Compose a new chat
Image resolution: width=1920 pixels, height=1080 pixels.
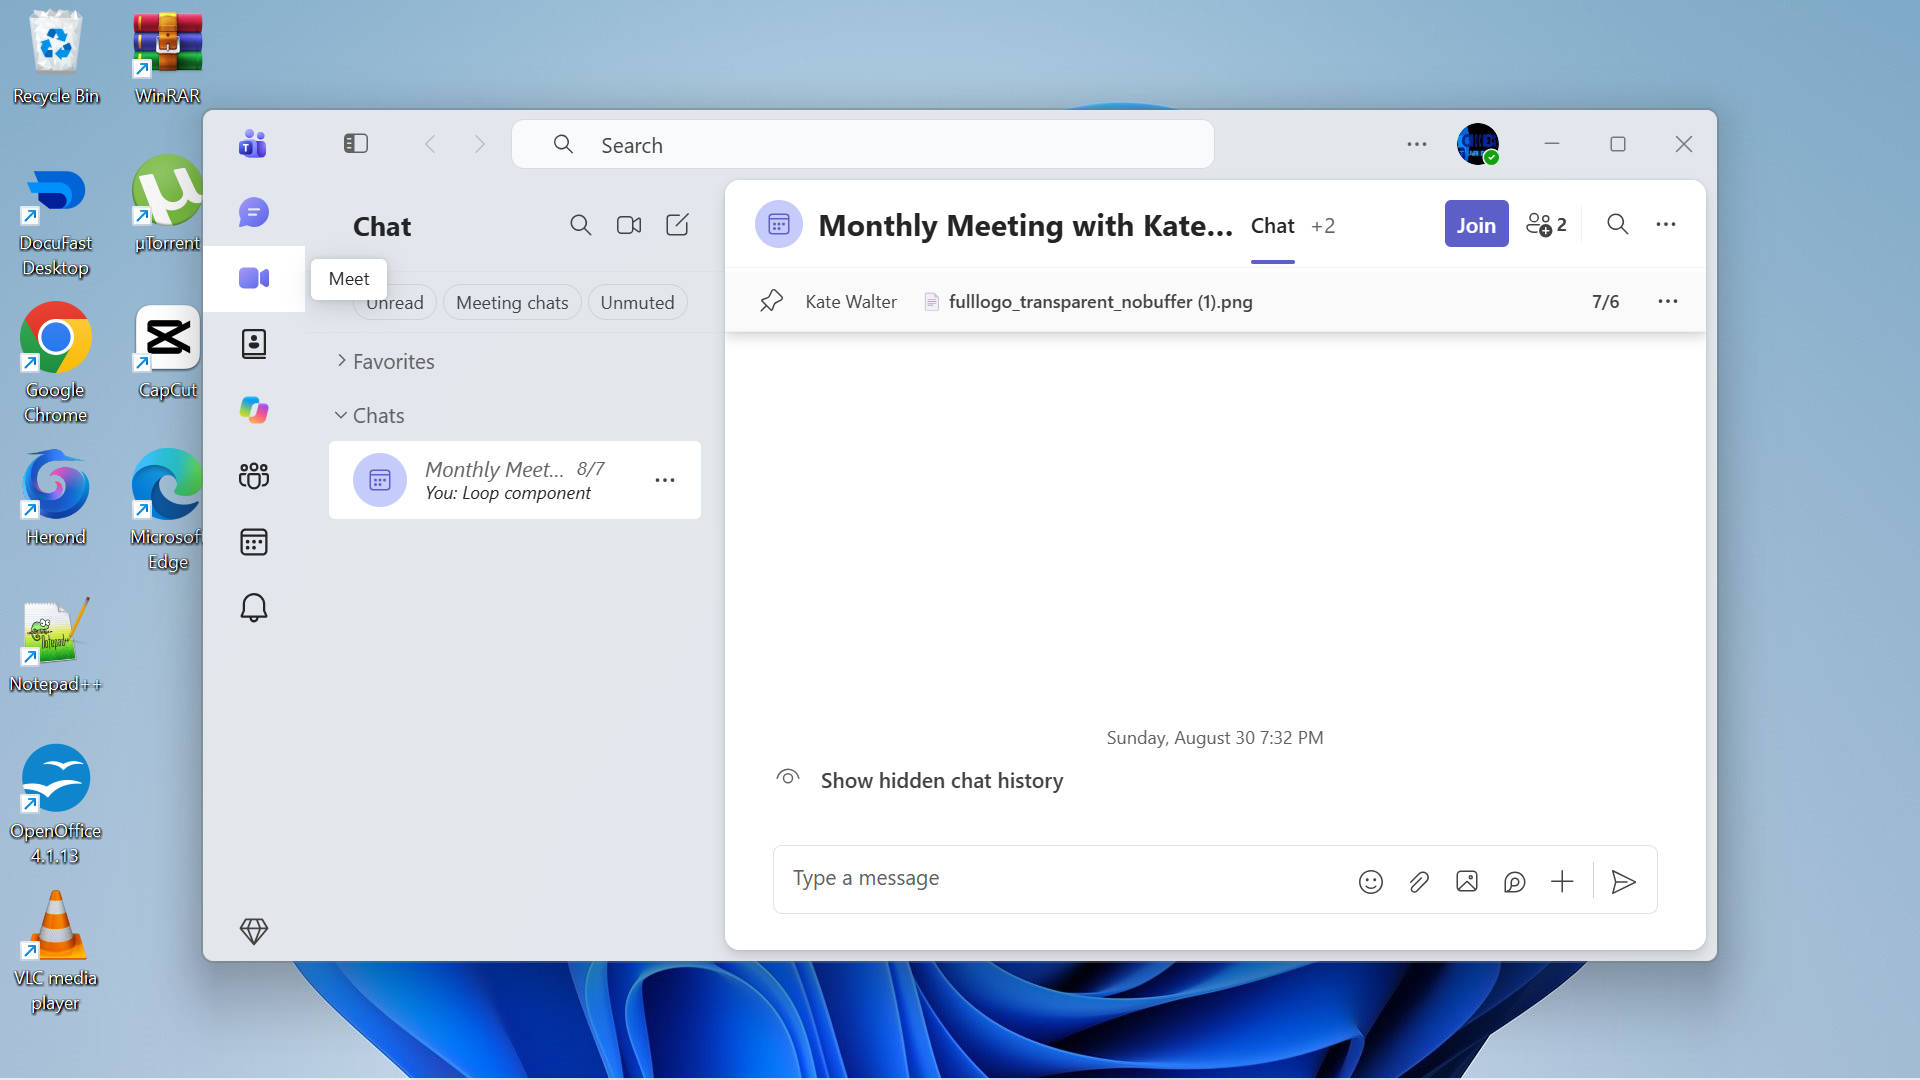click(x=677, y=225)
